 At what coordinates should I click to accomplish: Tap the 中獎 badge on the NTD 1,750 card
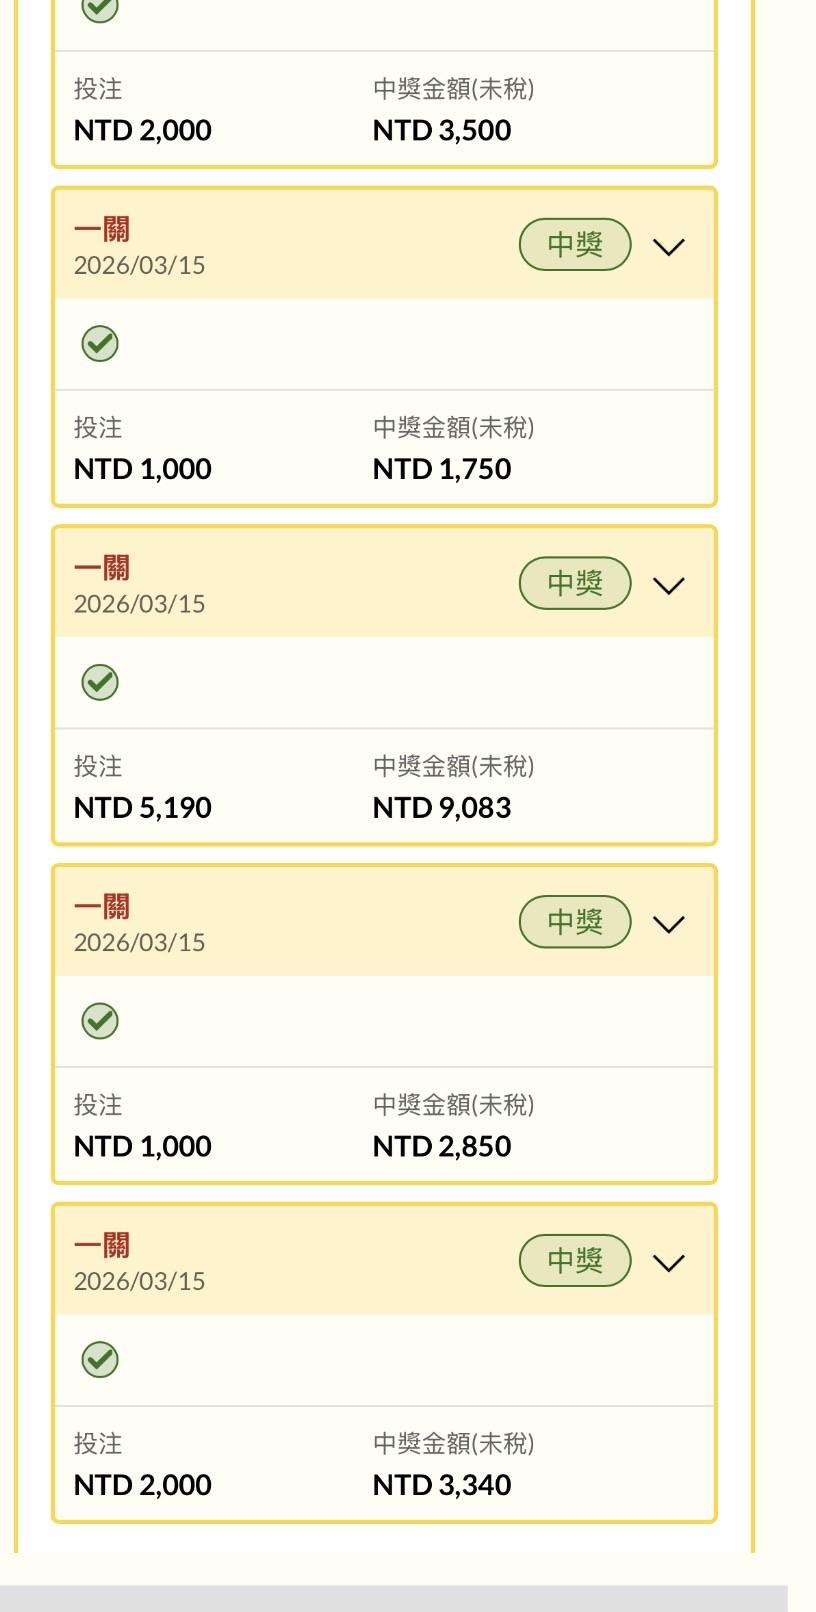(575, 245)
